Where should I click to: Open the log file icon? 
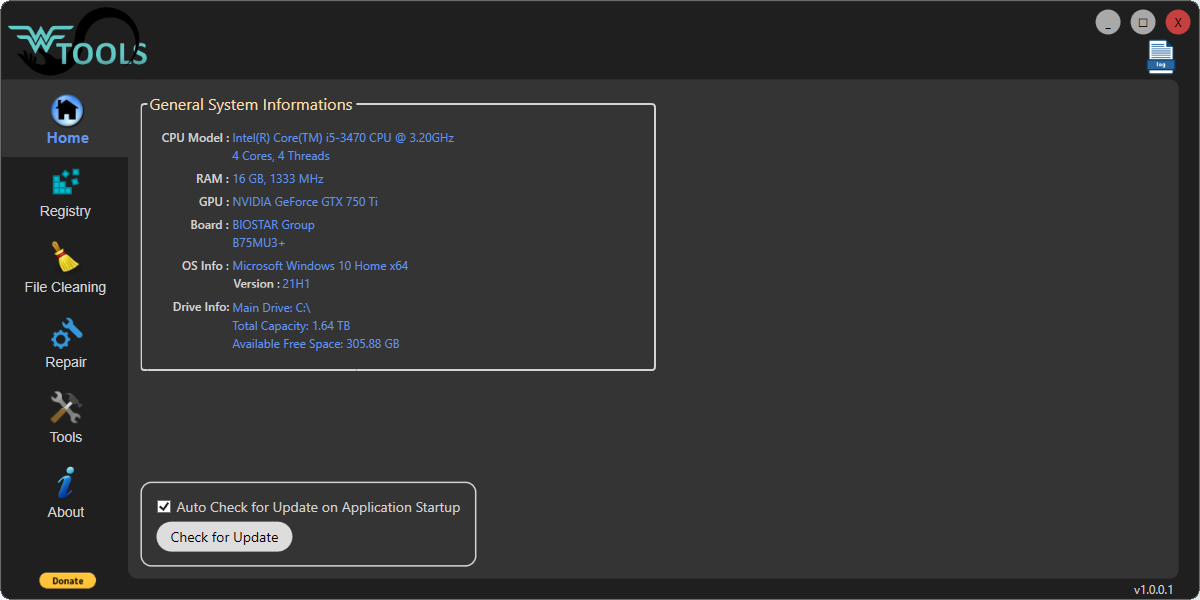[1160, 57]
